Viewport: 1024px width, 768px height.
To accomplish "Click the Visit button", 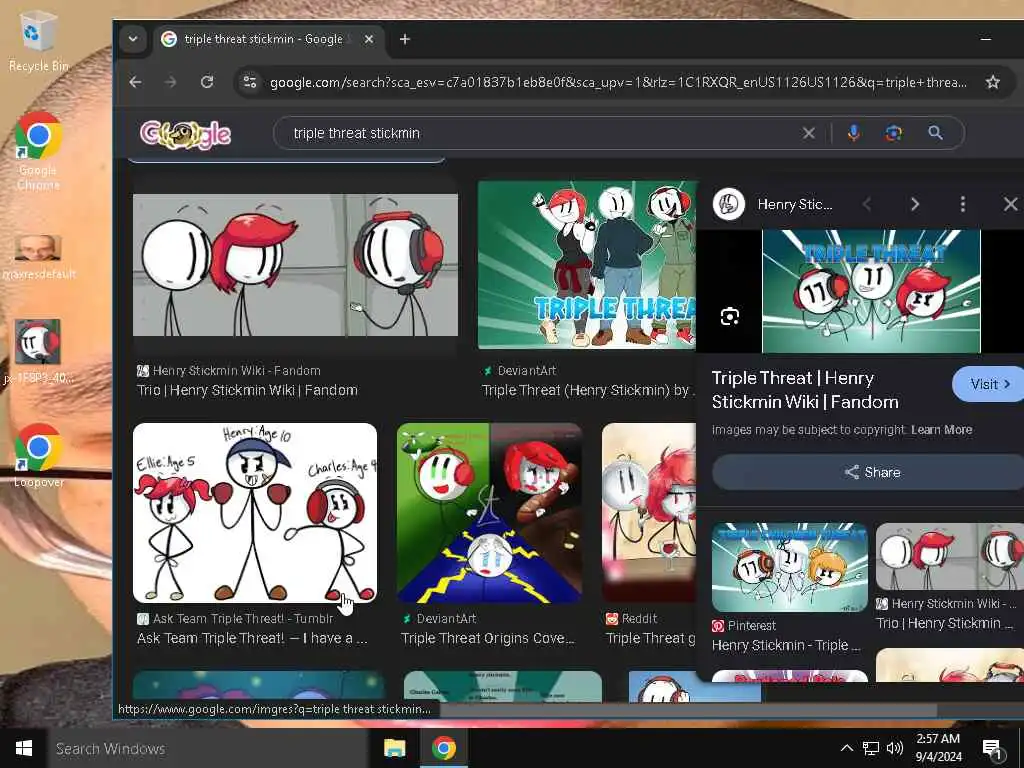I will (987, 384).
